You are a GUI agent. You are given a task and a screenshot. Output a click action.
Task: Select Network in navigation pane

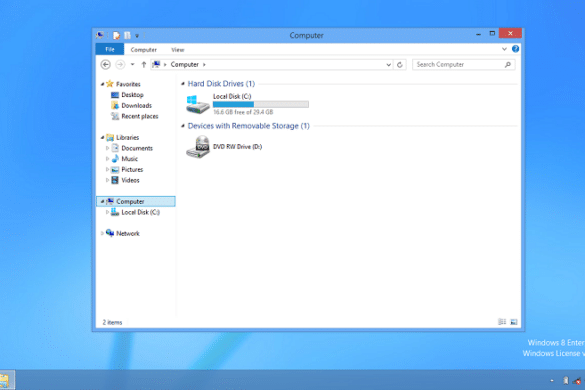(x=128, y=234)
